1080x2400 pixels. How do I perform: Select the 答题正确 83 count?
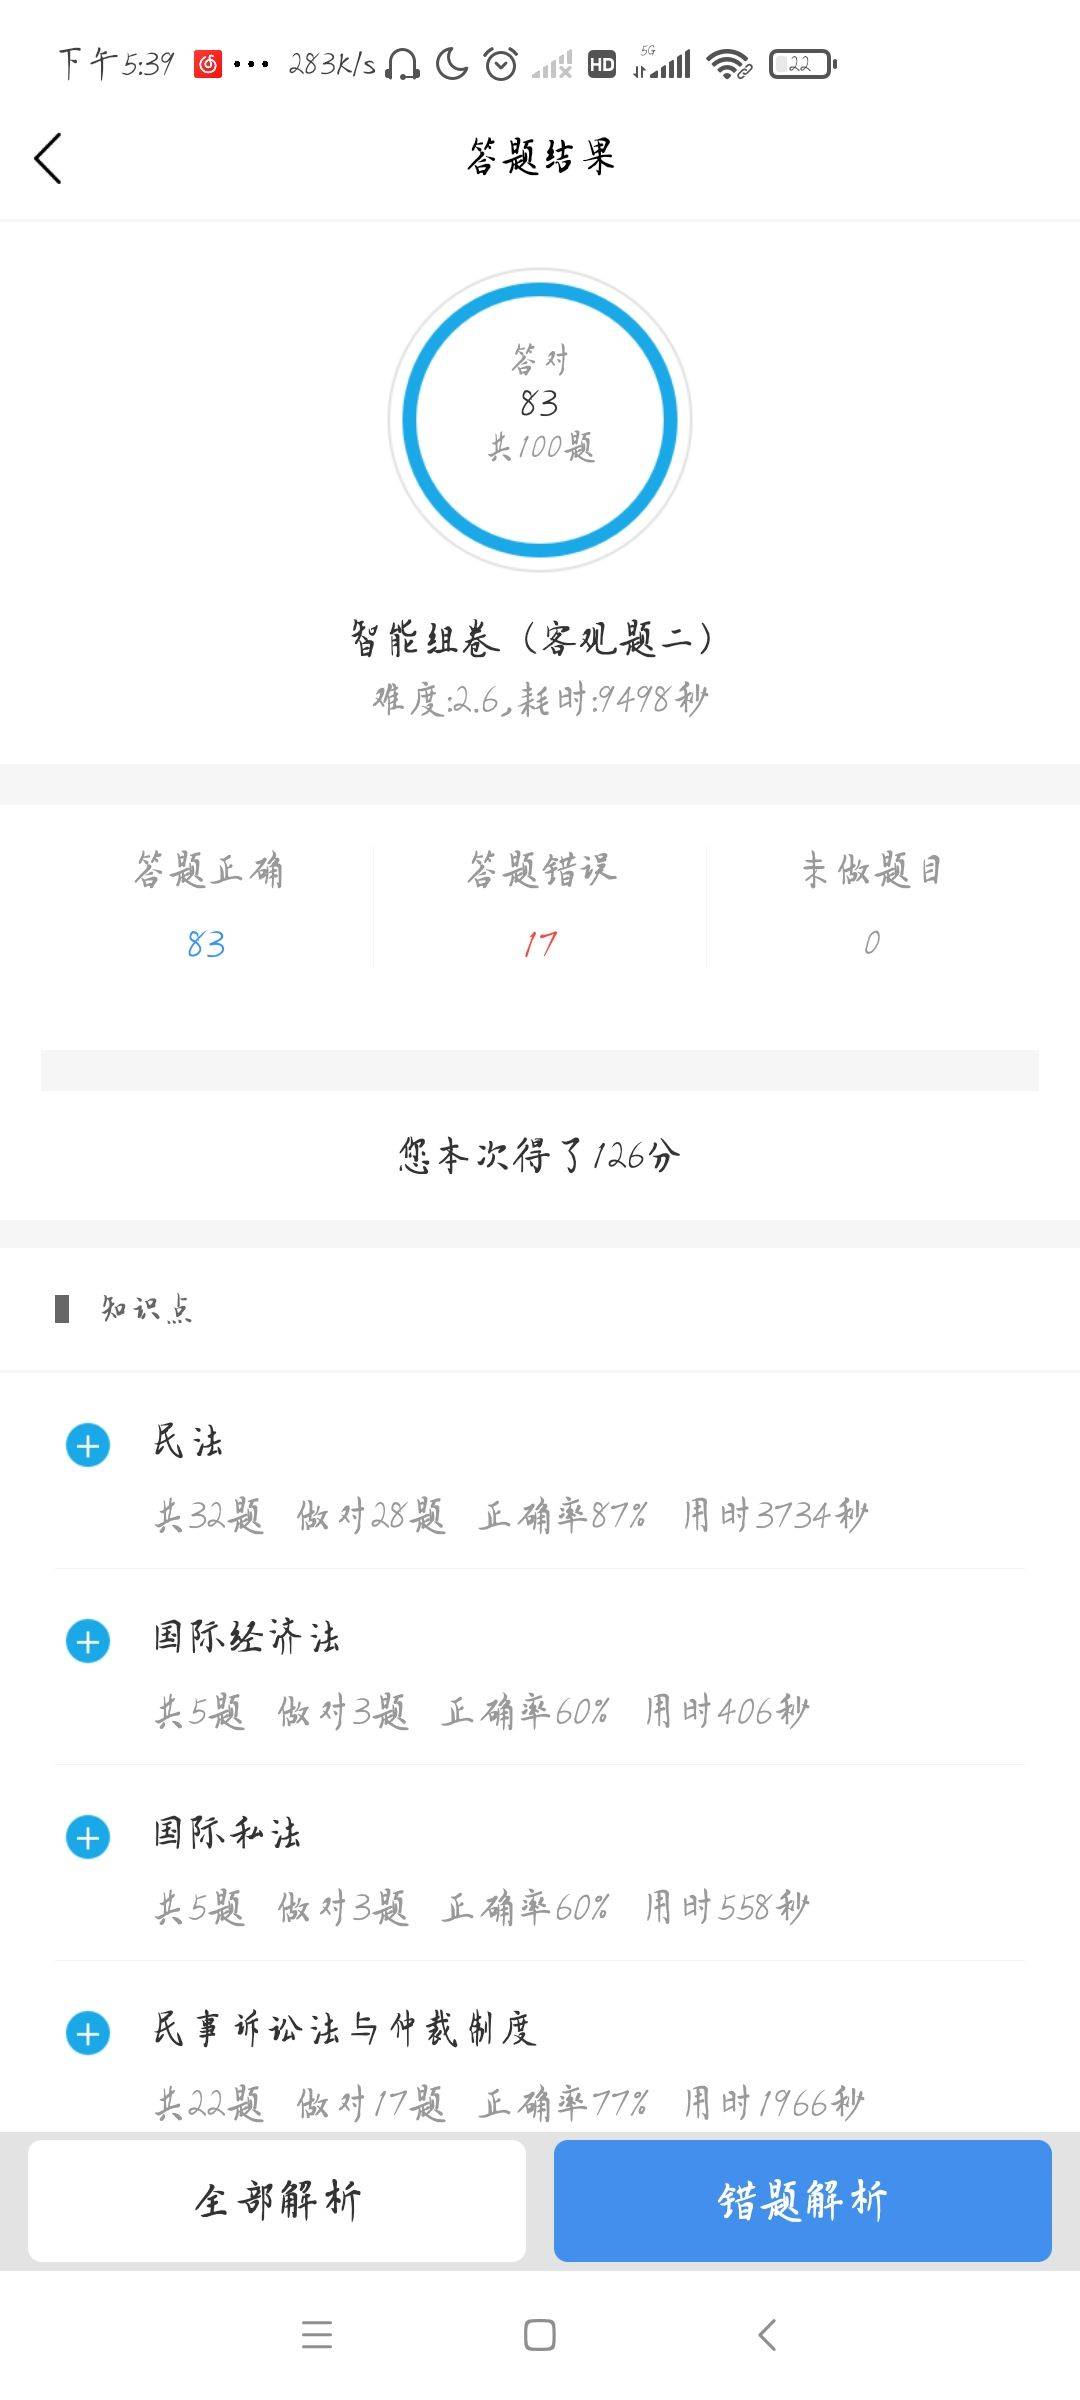pyautogui.click(x=206, y=943)
